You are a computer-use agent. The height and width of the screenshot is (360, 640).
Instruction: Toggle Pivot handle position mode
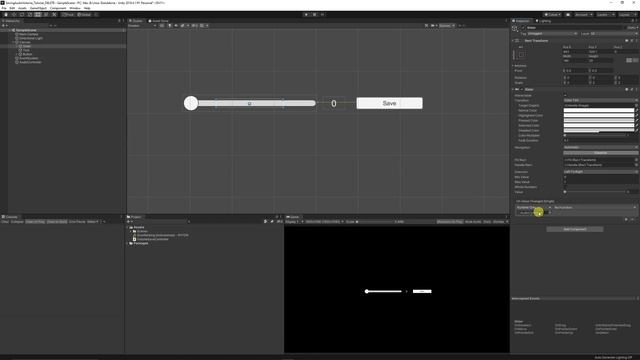click(68, 15)
